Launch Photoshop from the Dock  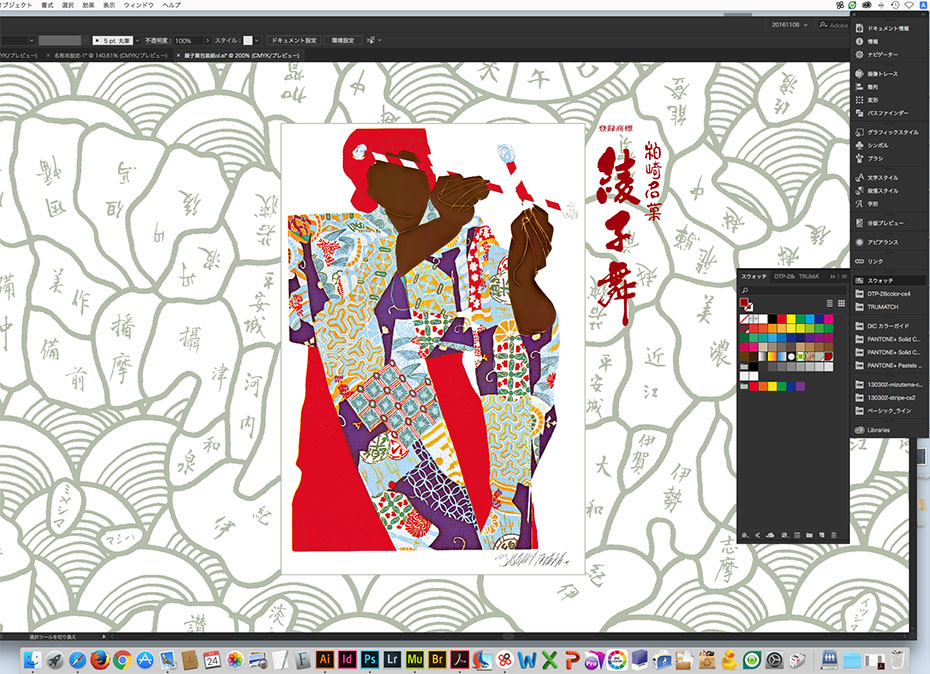click(x=369, y=659)
